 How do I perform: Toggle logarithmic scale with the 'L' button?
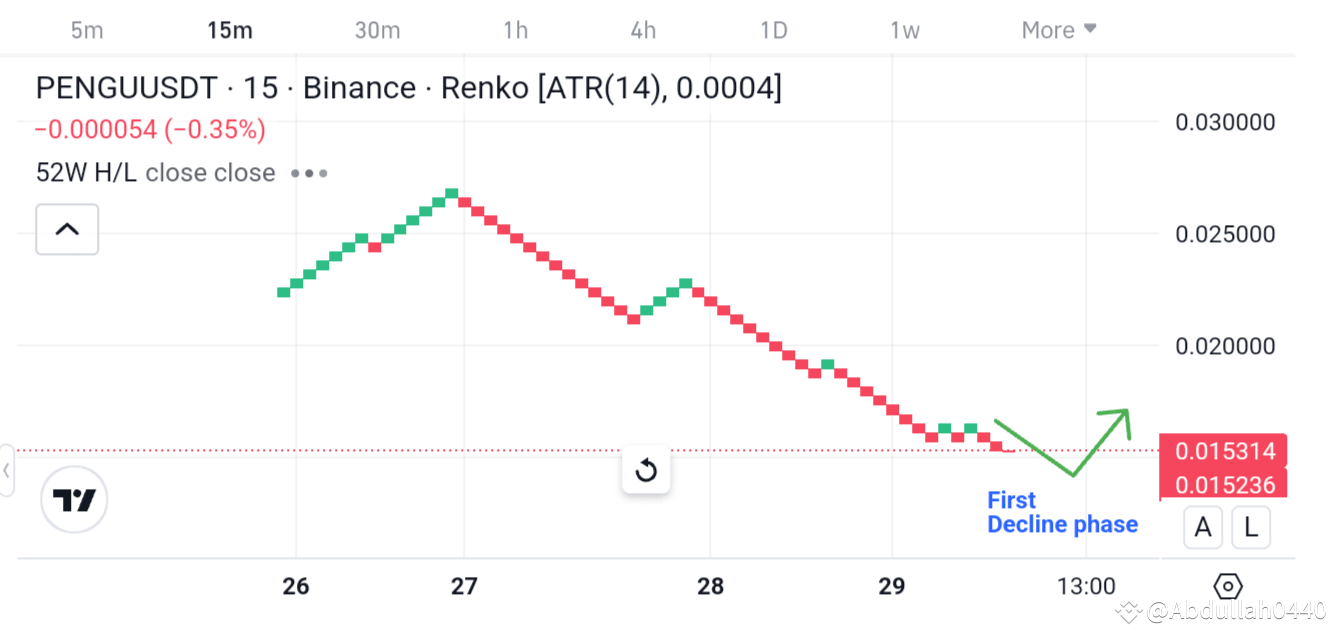pos(1251,527)
